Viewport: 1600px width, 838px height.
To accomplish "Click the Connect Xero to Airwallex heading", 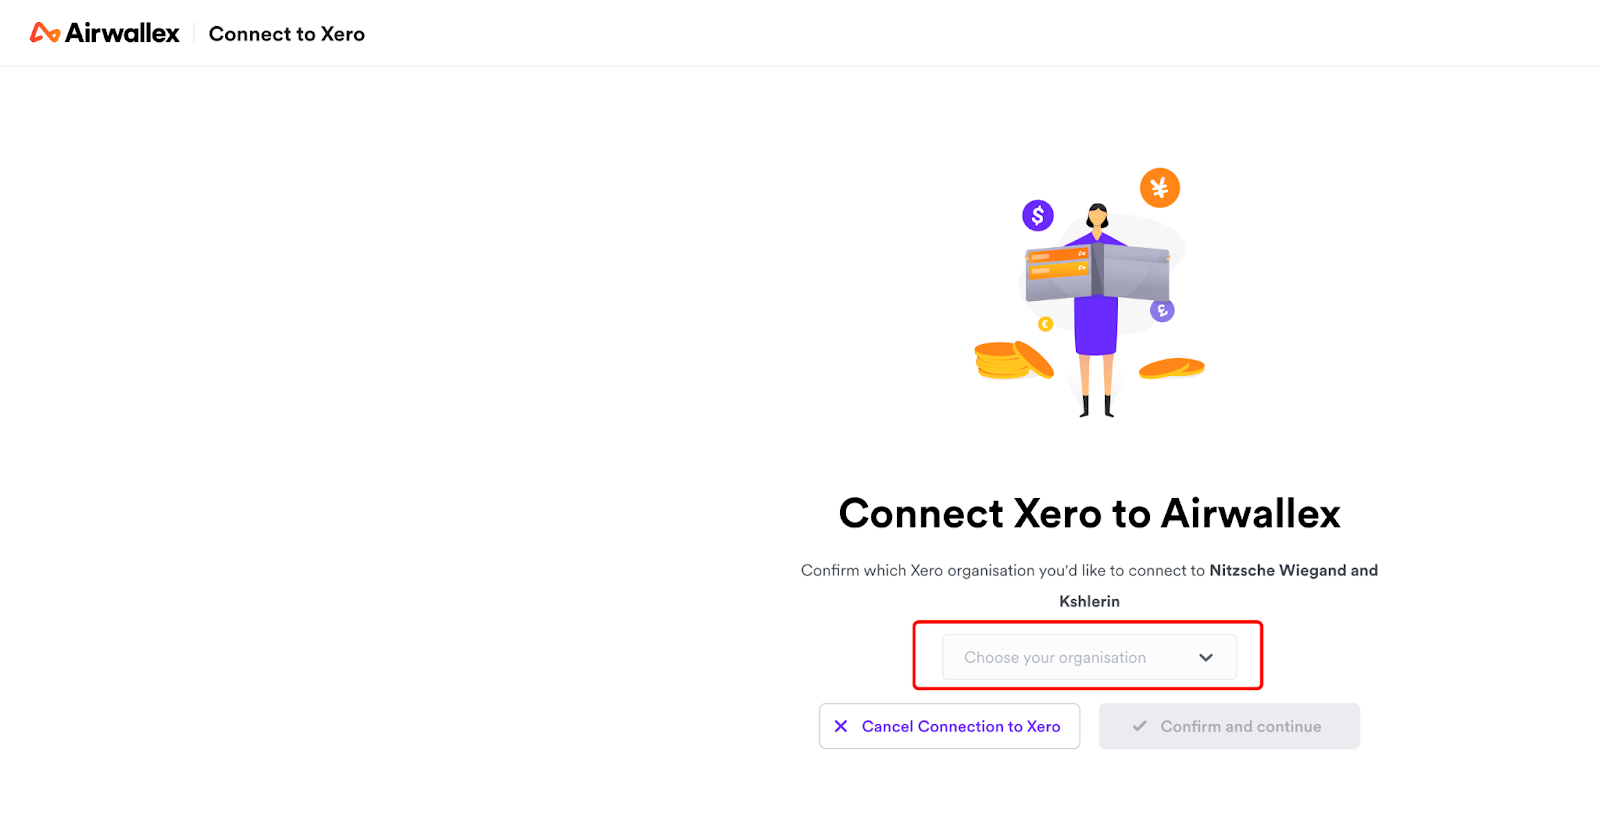I will pos(1089,513).
